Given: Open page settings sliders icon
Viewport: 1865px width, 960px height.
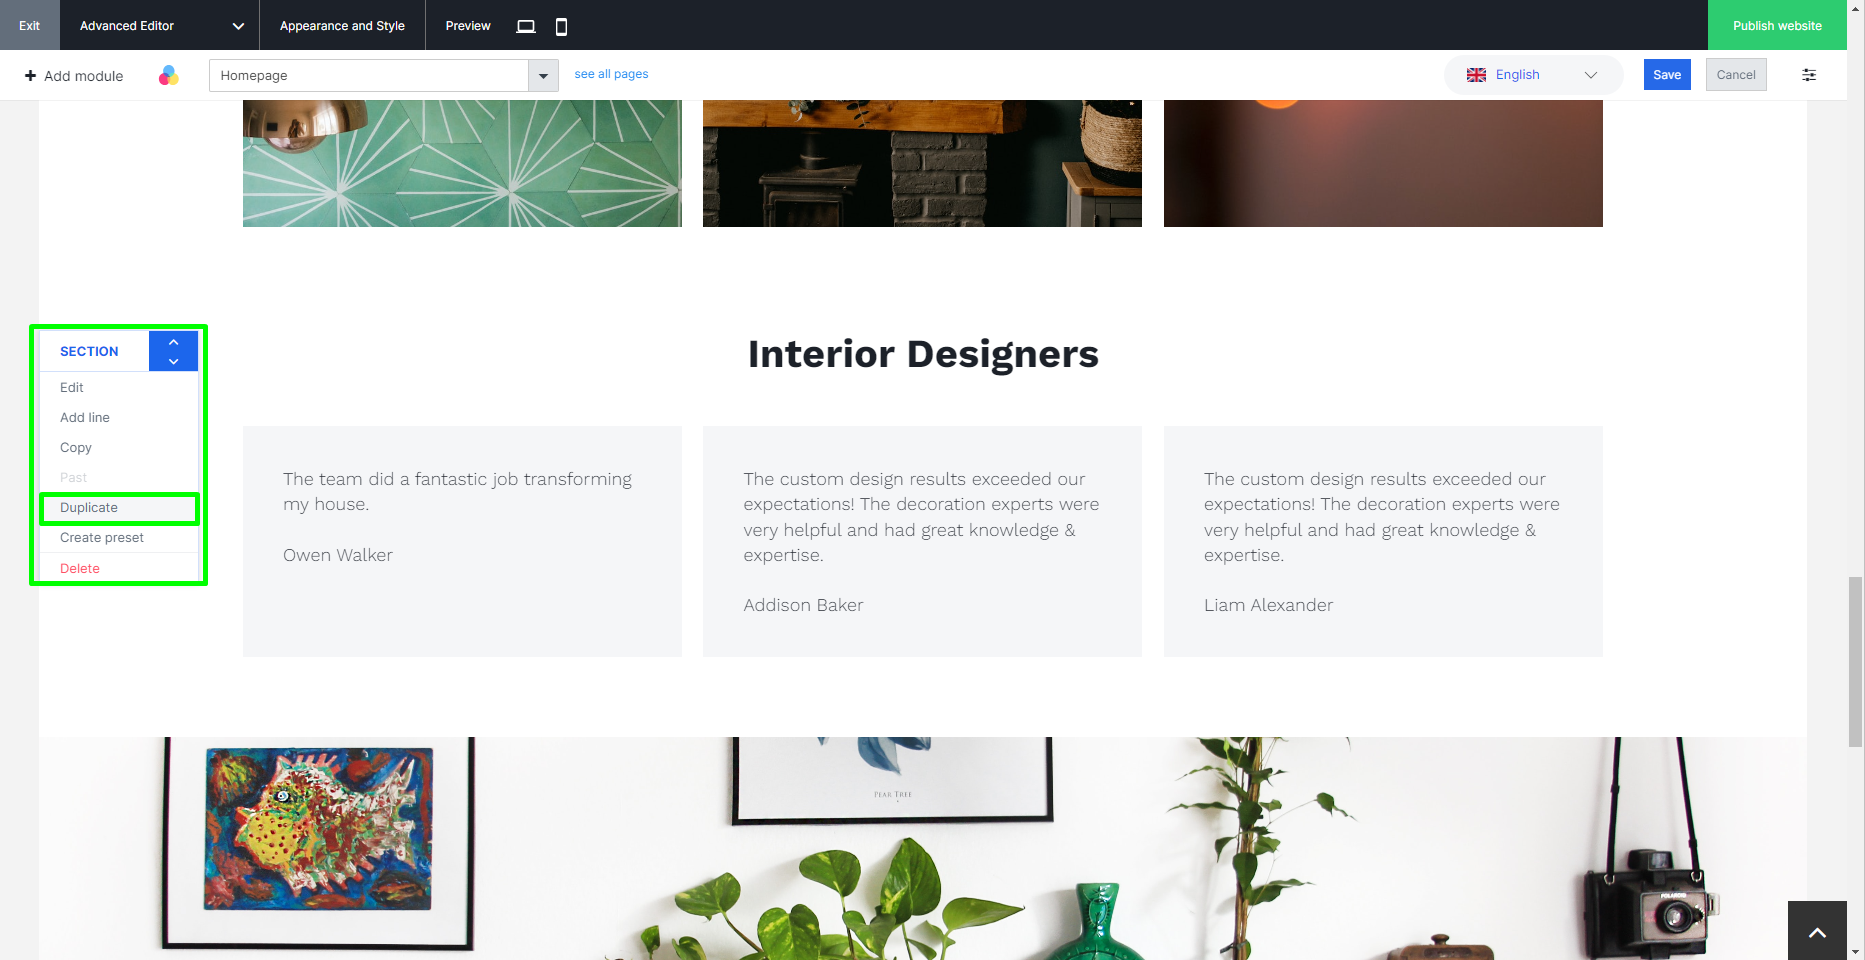Looking at the screenshot, I should [1809, 75].
